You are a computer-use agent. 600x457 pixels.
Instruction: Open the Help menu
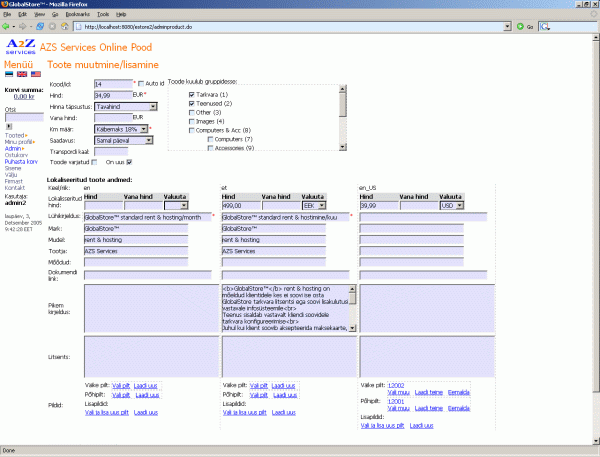point(121,14)
